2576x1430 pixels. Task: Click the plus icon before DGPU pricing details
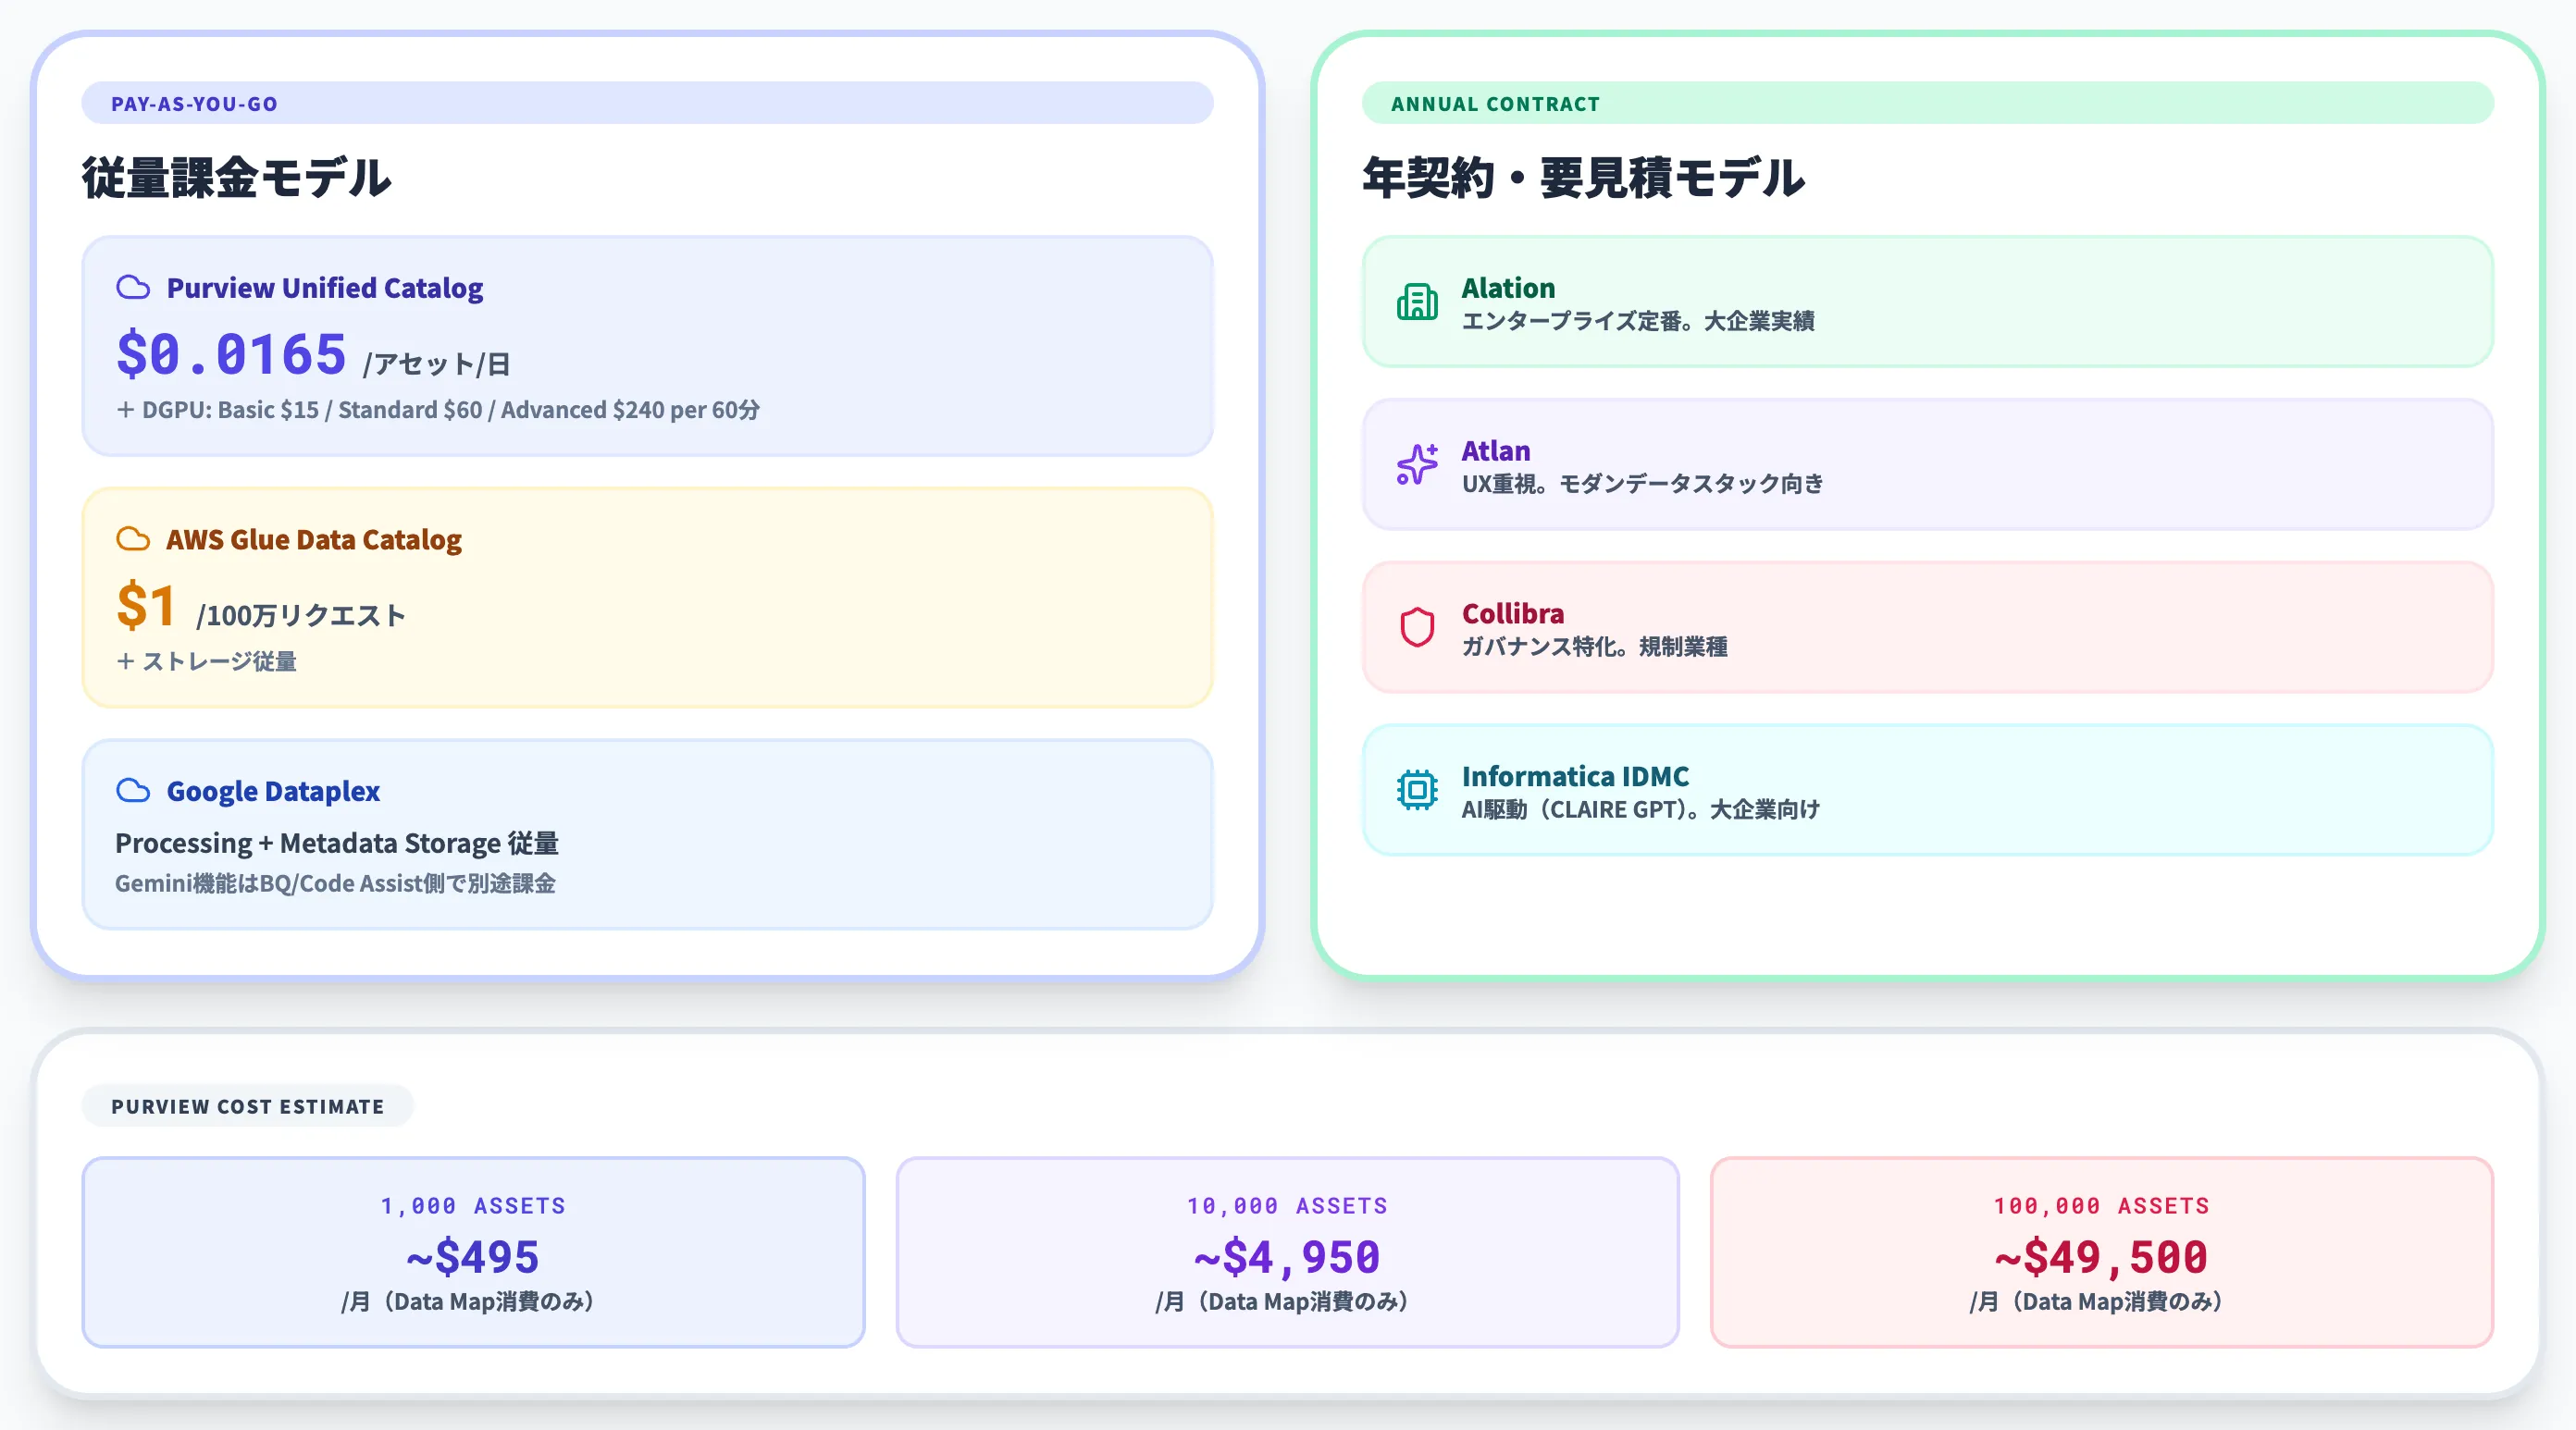pos(126,409)
